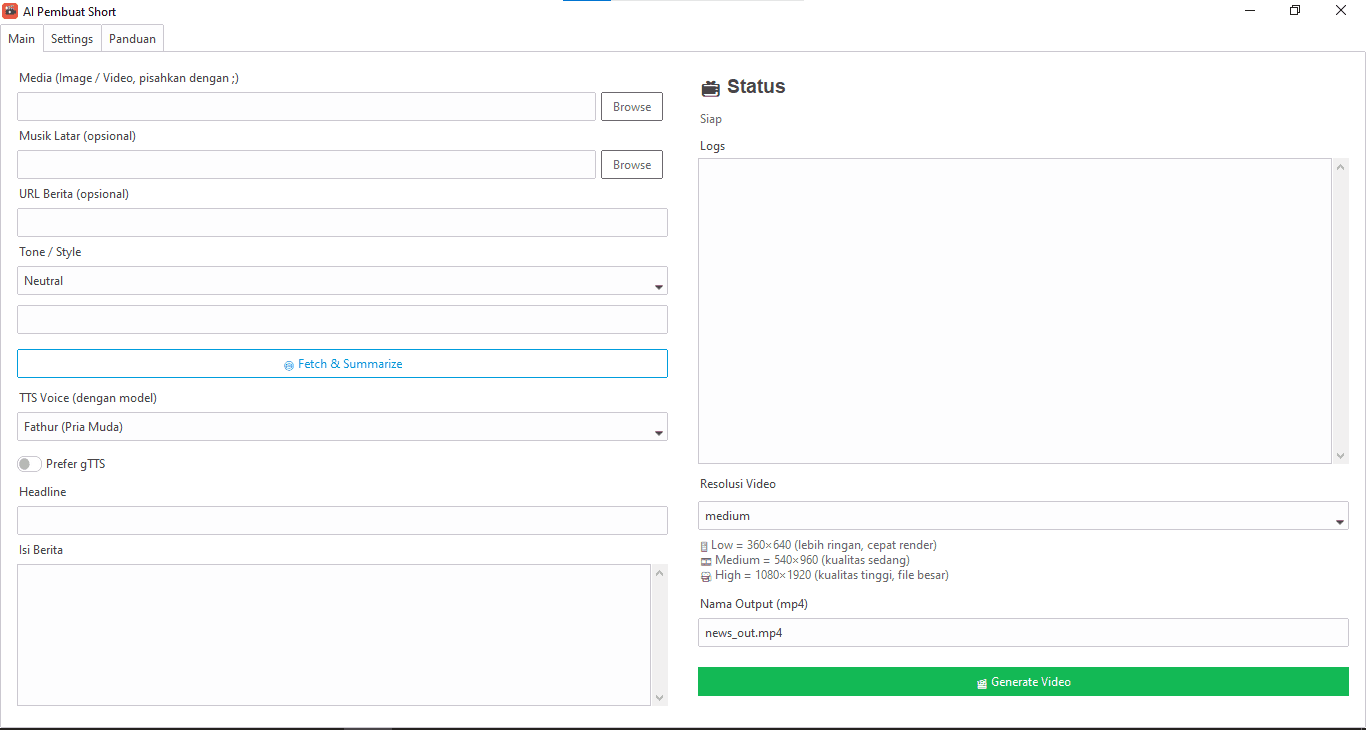
Task: Click the icon next to High resolution description
Action: pyautogui.click(x=706, y=575)
